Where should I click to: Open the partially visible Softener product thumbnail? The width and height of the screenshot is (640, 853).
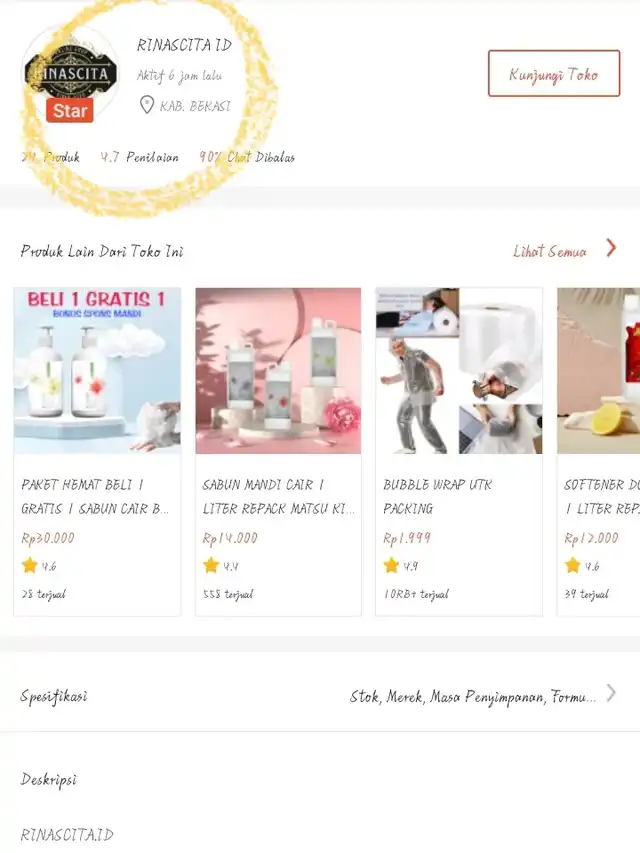599,370
